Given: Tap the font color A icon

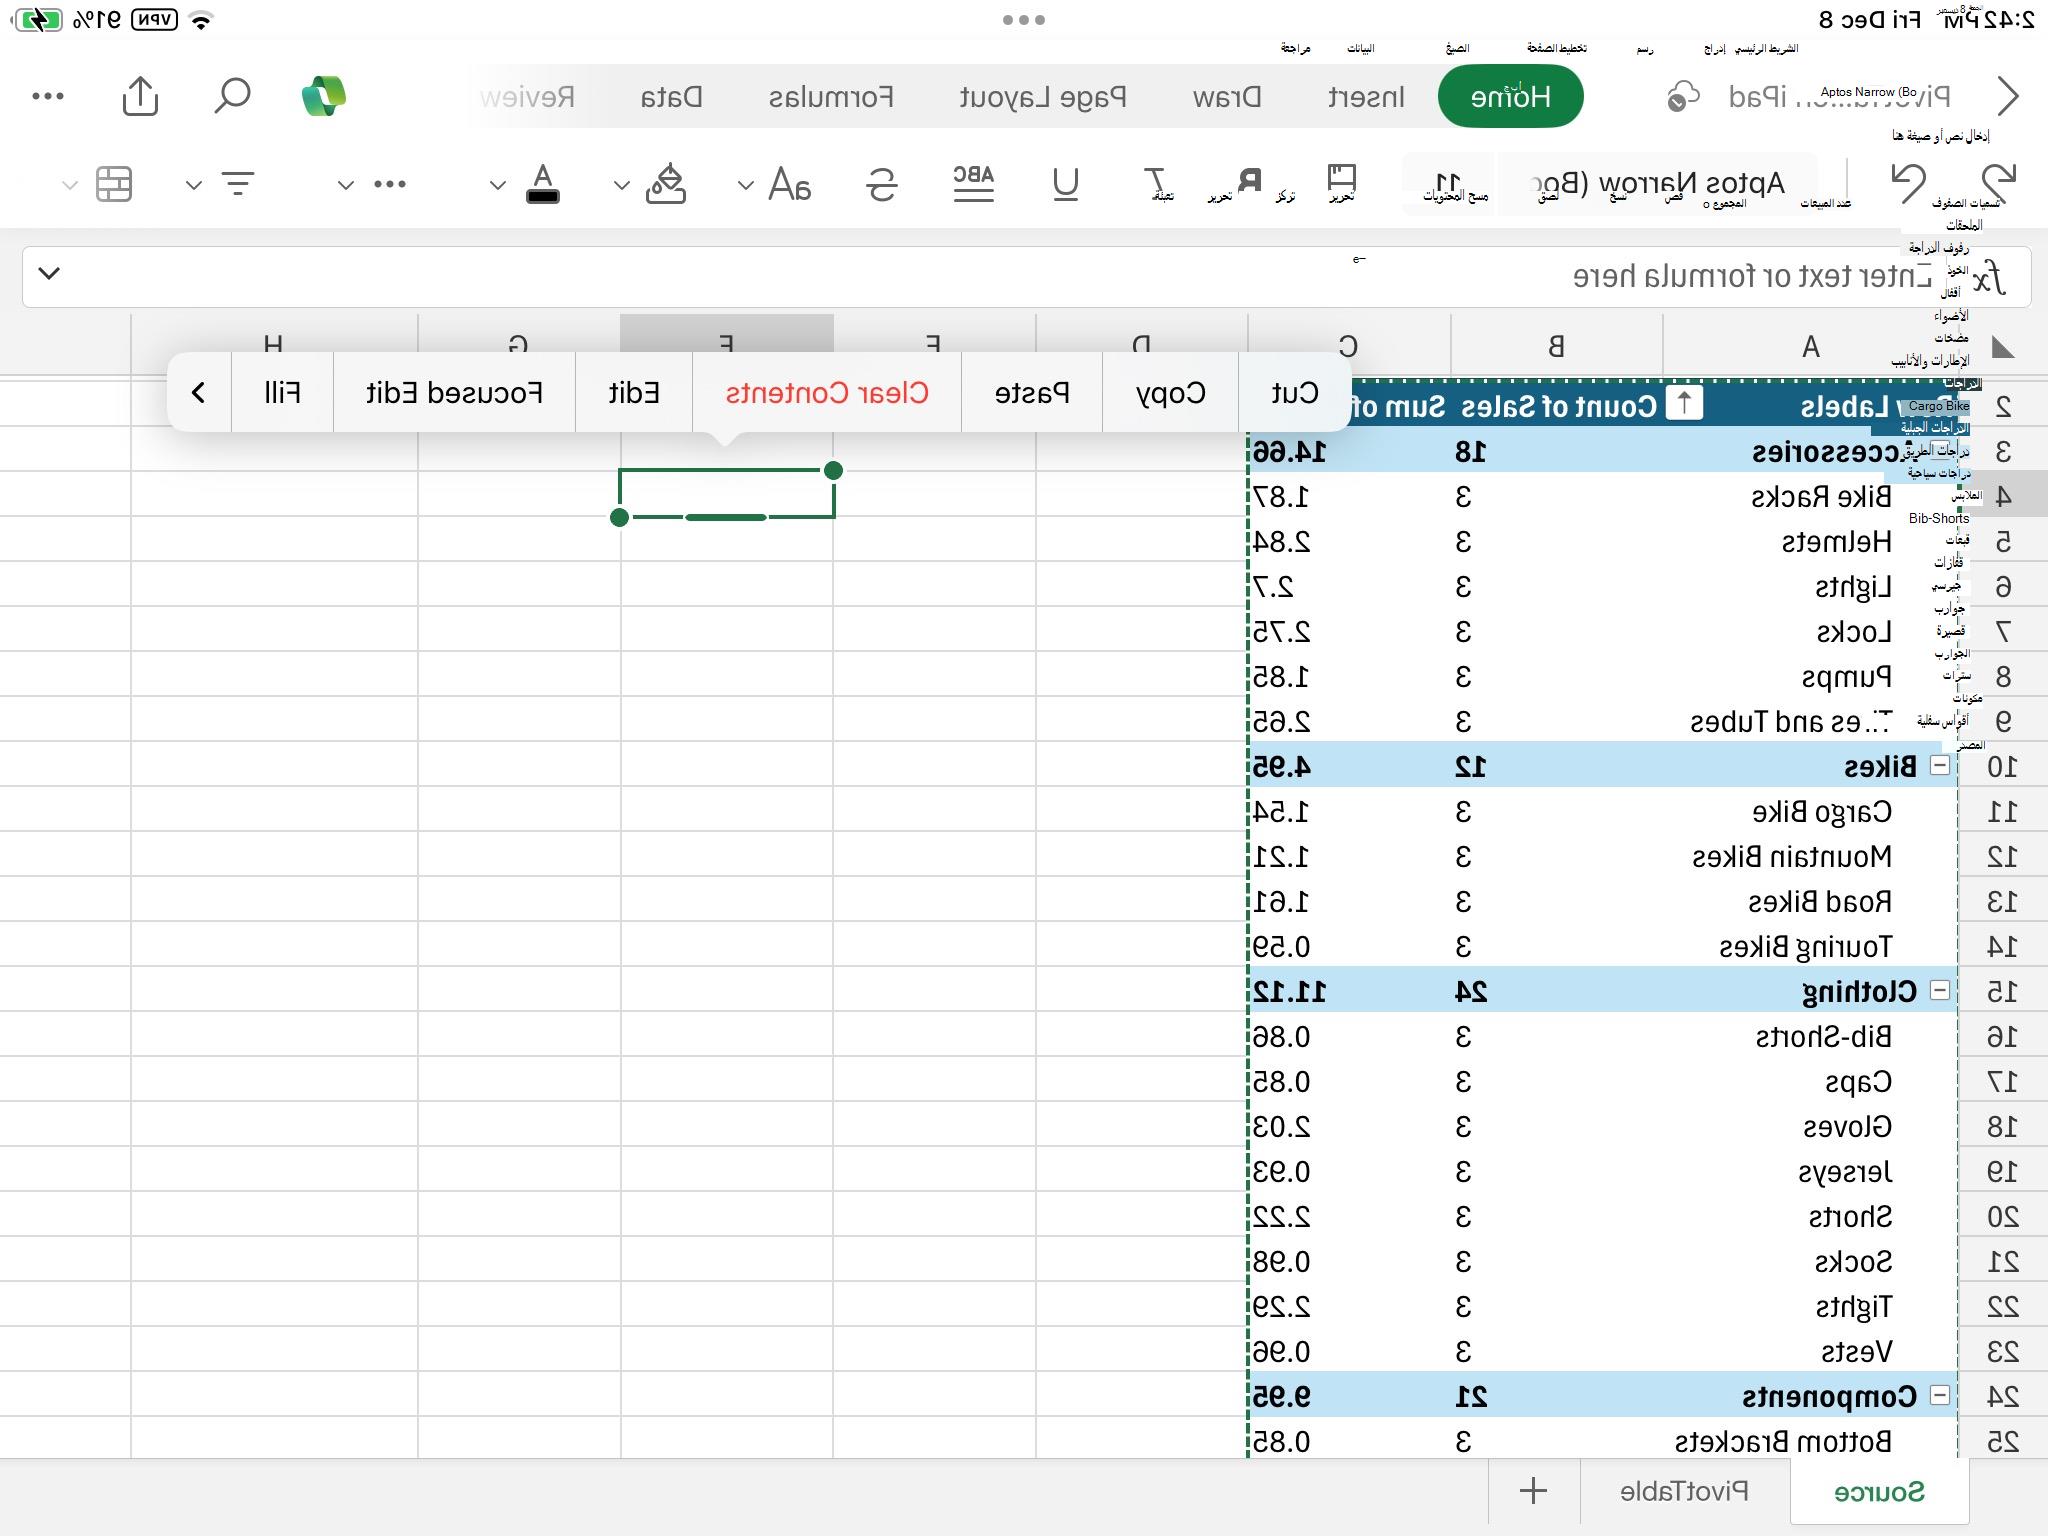Looking at the screenshot, I should pos(543,184).
